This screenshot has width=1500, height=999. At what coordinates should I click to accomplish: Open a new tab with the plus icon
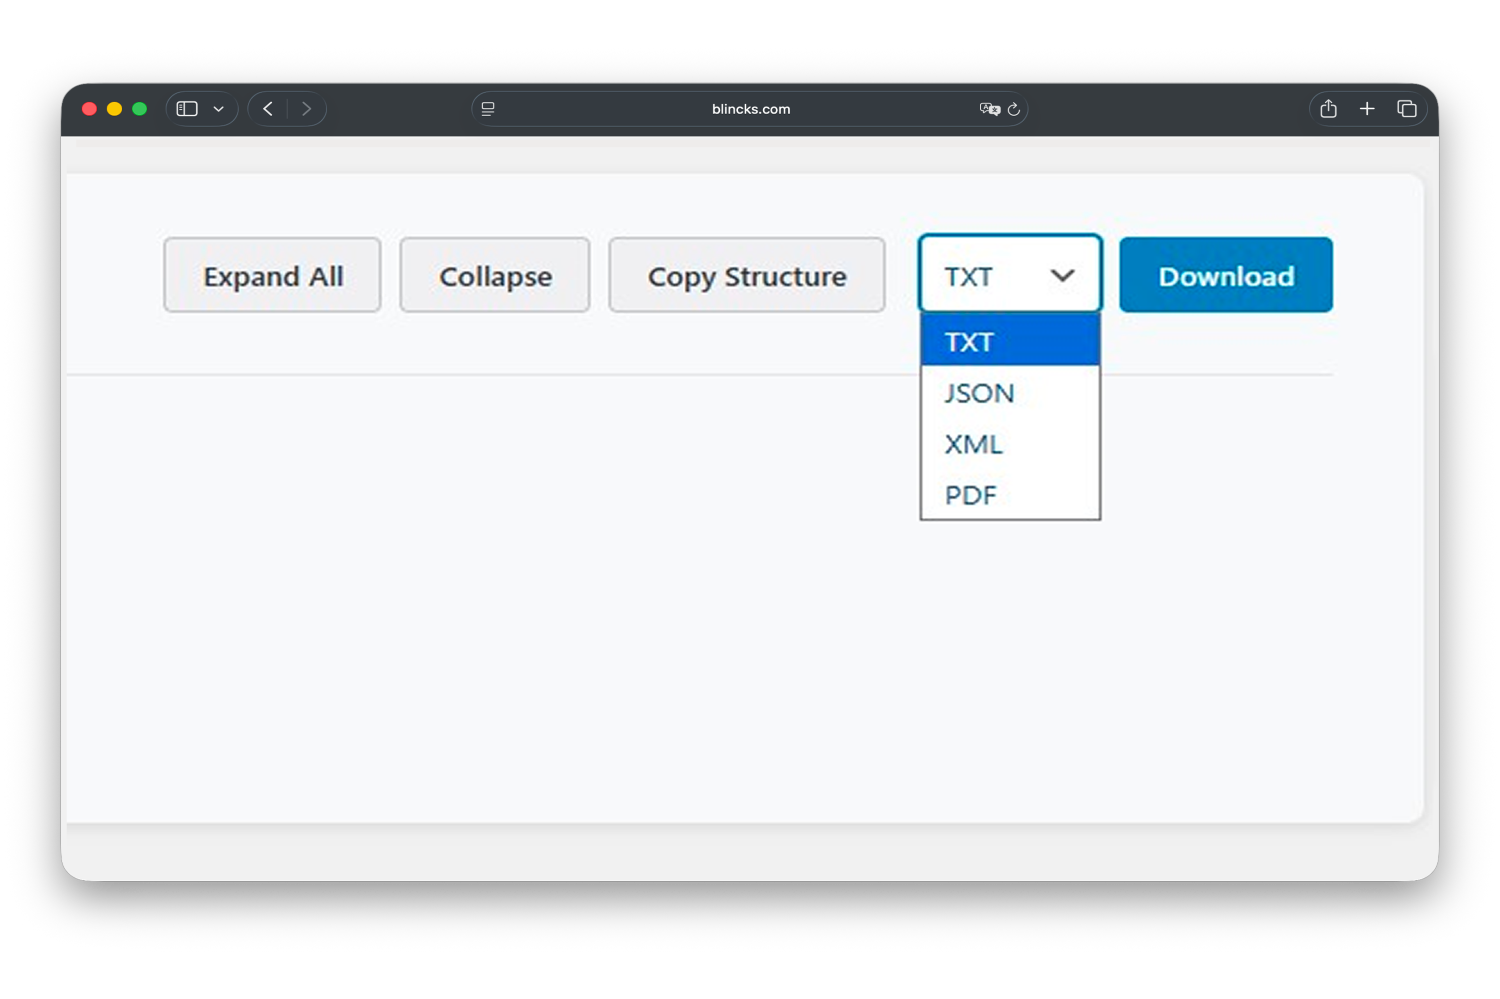[x=1367, y=108]
